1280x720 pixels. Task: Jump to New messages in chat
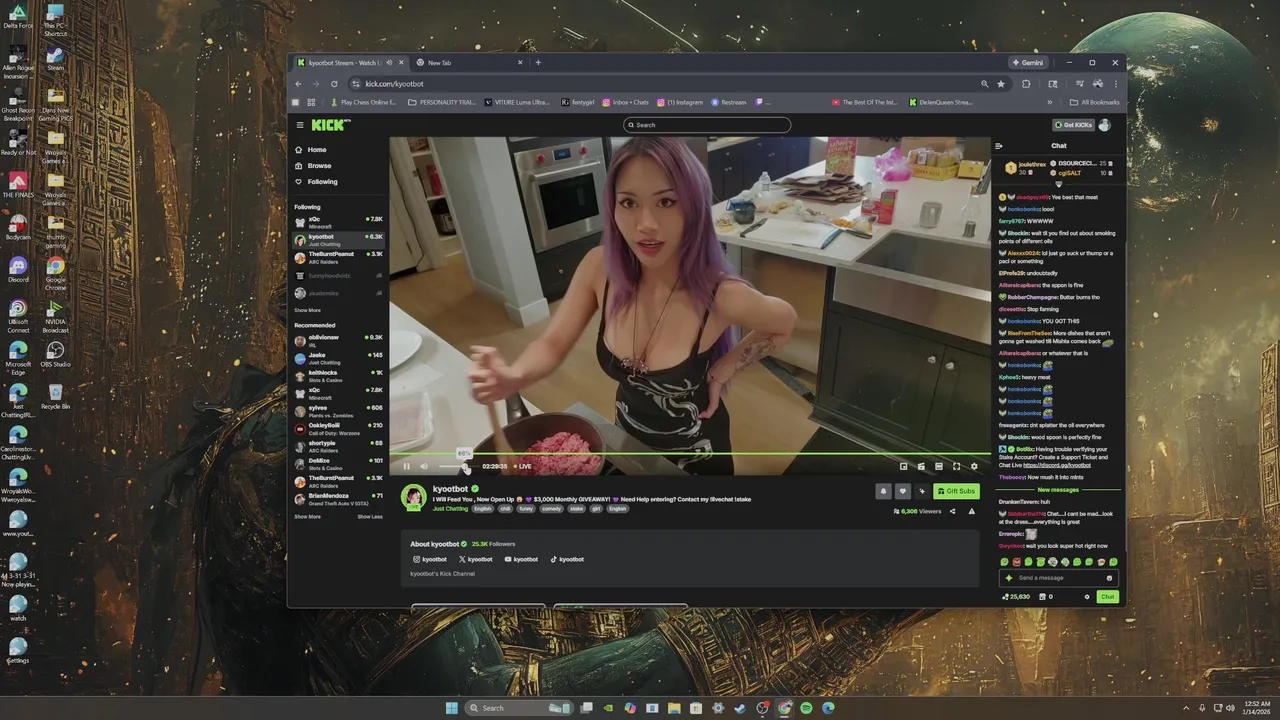pyautogui.click(x=1058, y=490)
